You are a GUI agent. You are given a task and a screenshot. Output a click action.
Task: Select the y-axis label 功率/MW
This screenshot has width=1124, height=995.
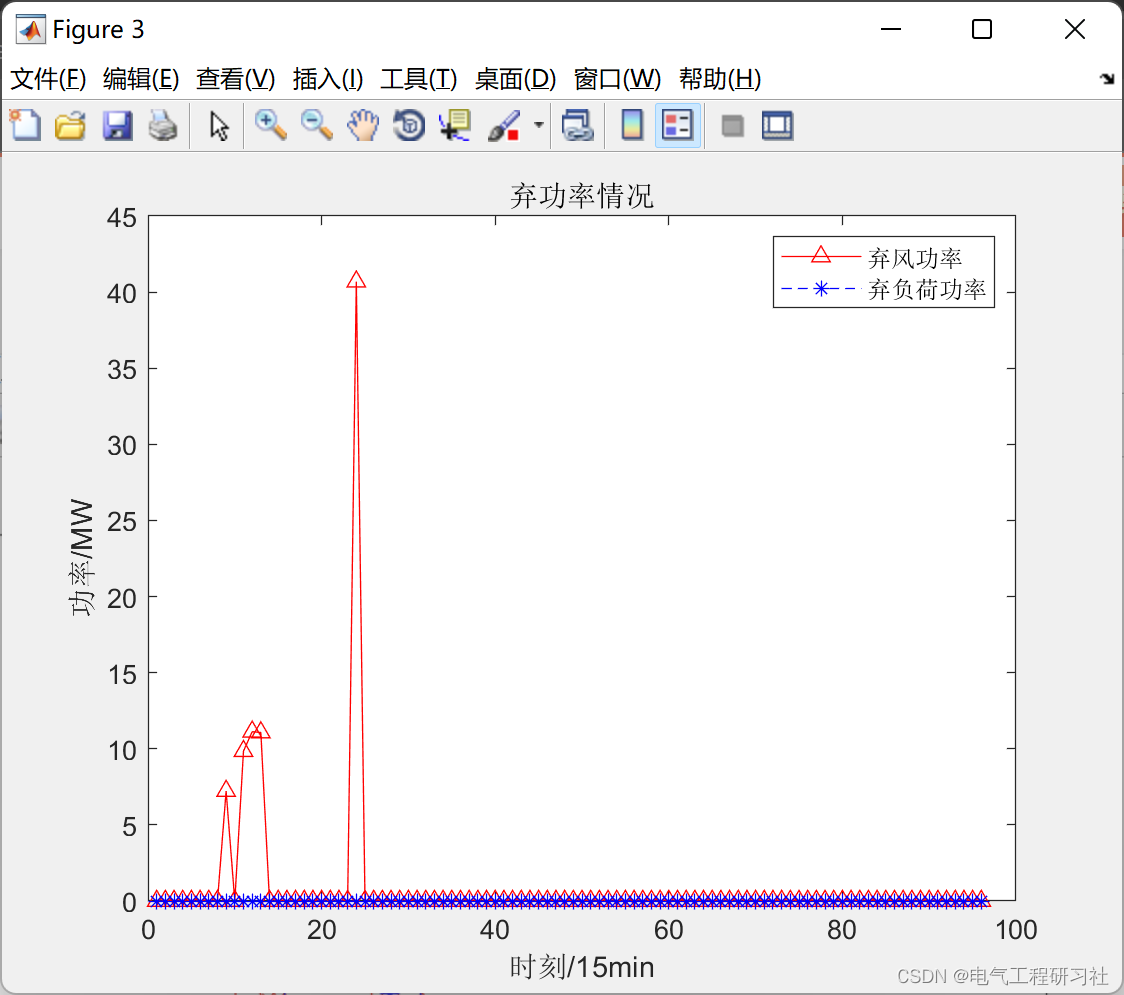pyautogui.click(x=82, y=558)
